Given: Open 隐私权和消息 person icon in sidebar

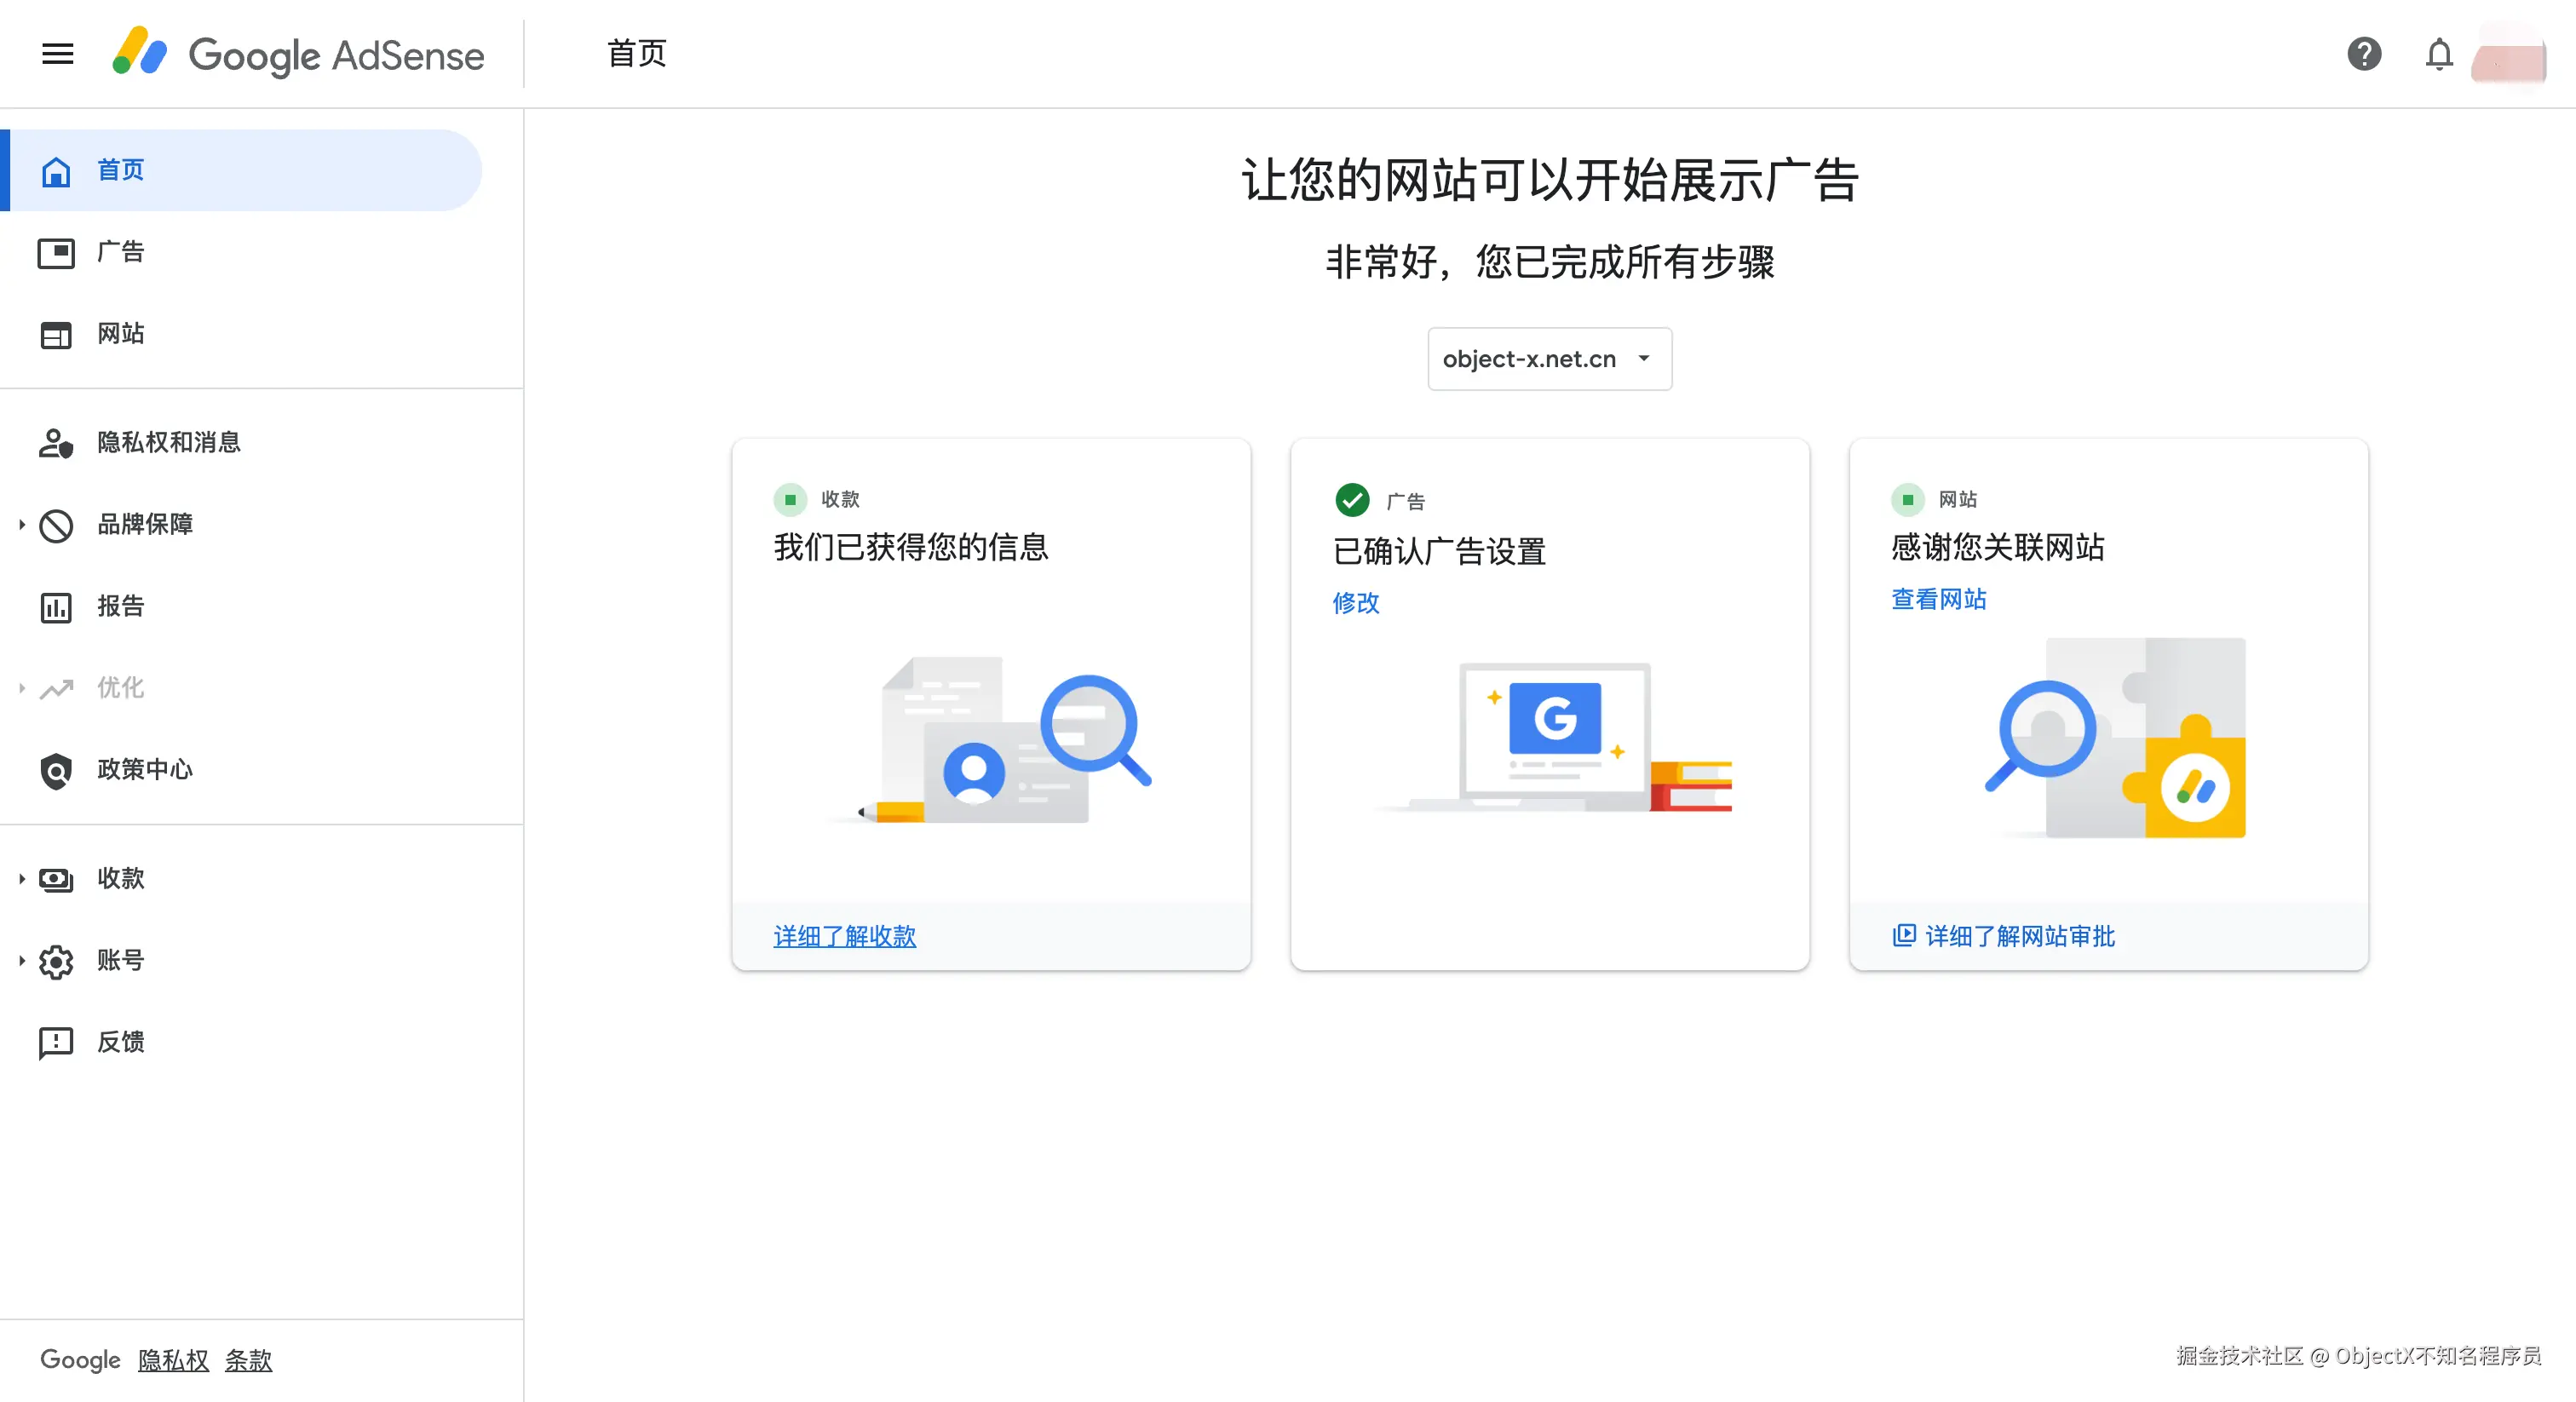Looking at the screenshot, I should tap(56, 443).
